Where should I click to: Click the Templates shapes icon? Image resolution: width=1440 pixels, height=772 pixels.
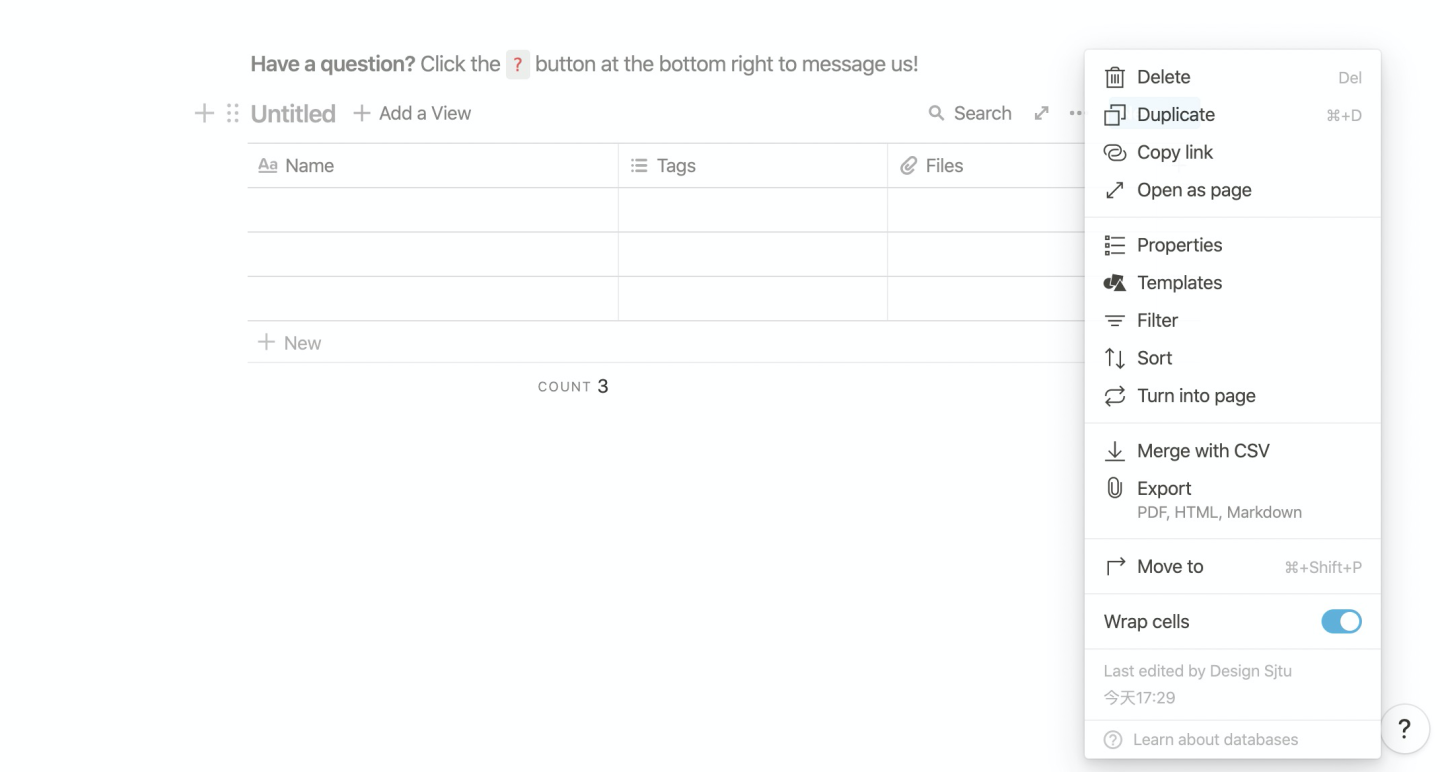pos(1114,283)
